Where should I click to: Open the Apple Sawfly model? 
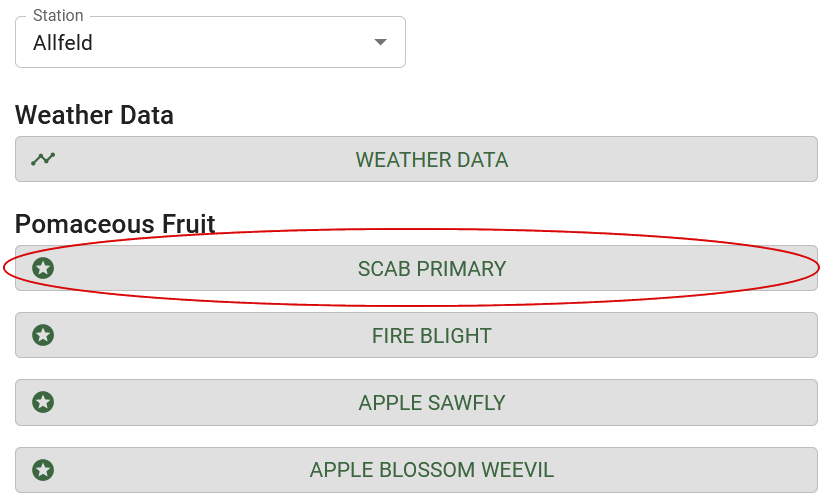pos(416,403)
